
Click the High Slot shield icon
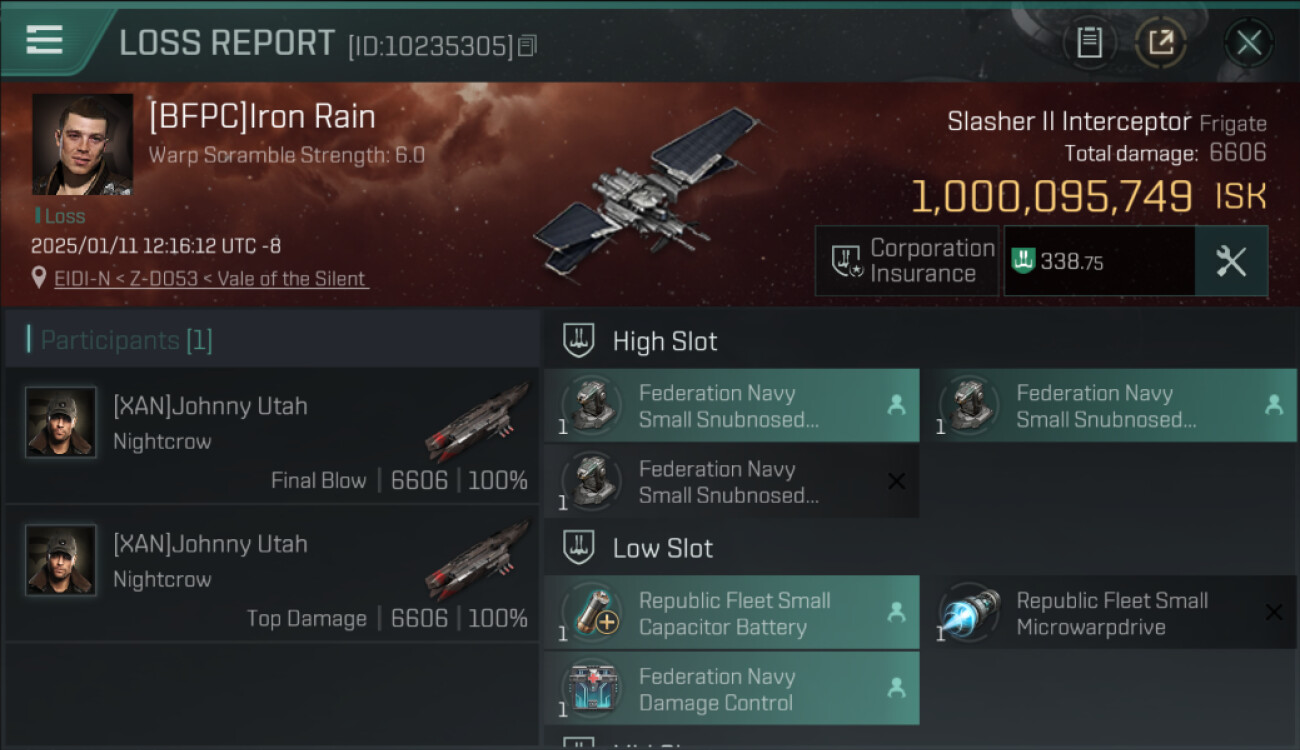pyautogui.click(x=579, y=341)
